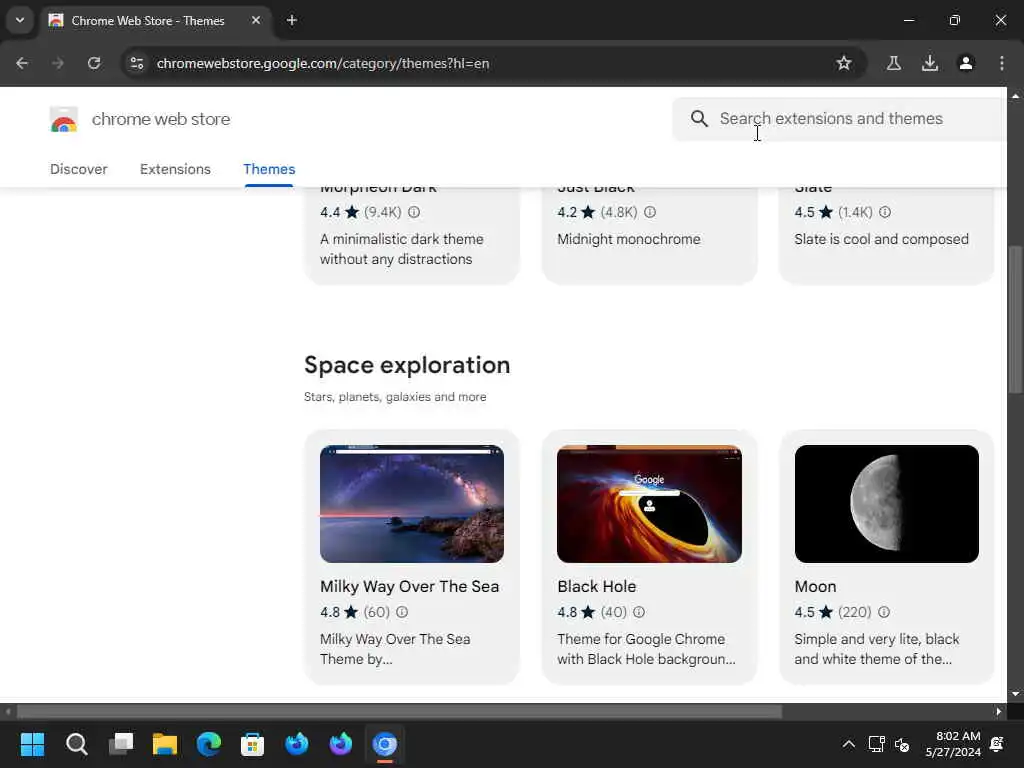Open the Black Hole theme title
The image size is (1024, 768).
pos(596,586)
